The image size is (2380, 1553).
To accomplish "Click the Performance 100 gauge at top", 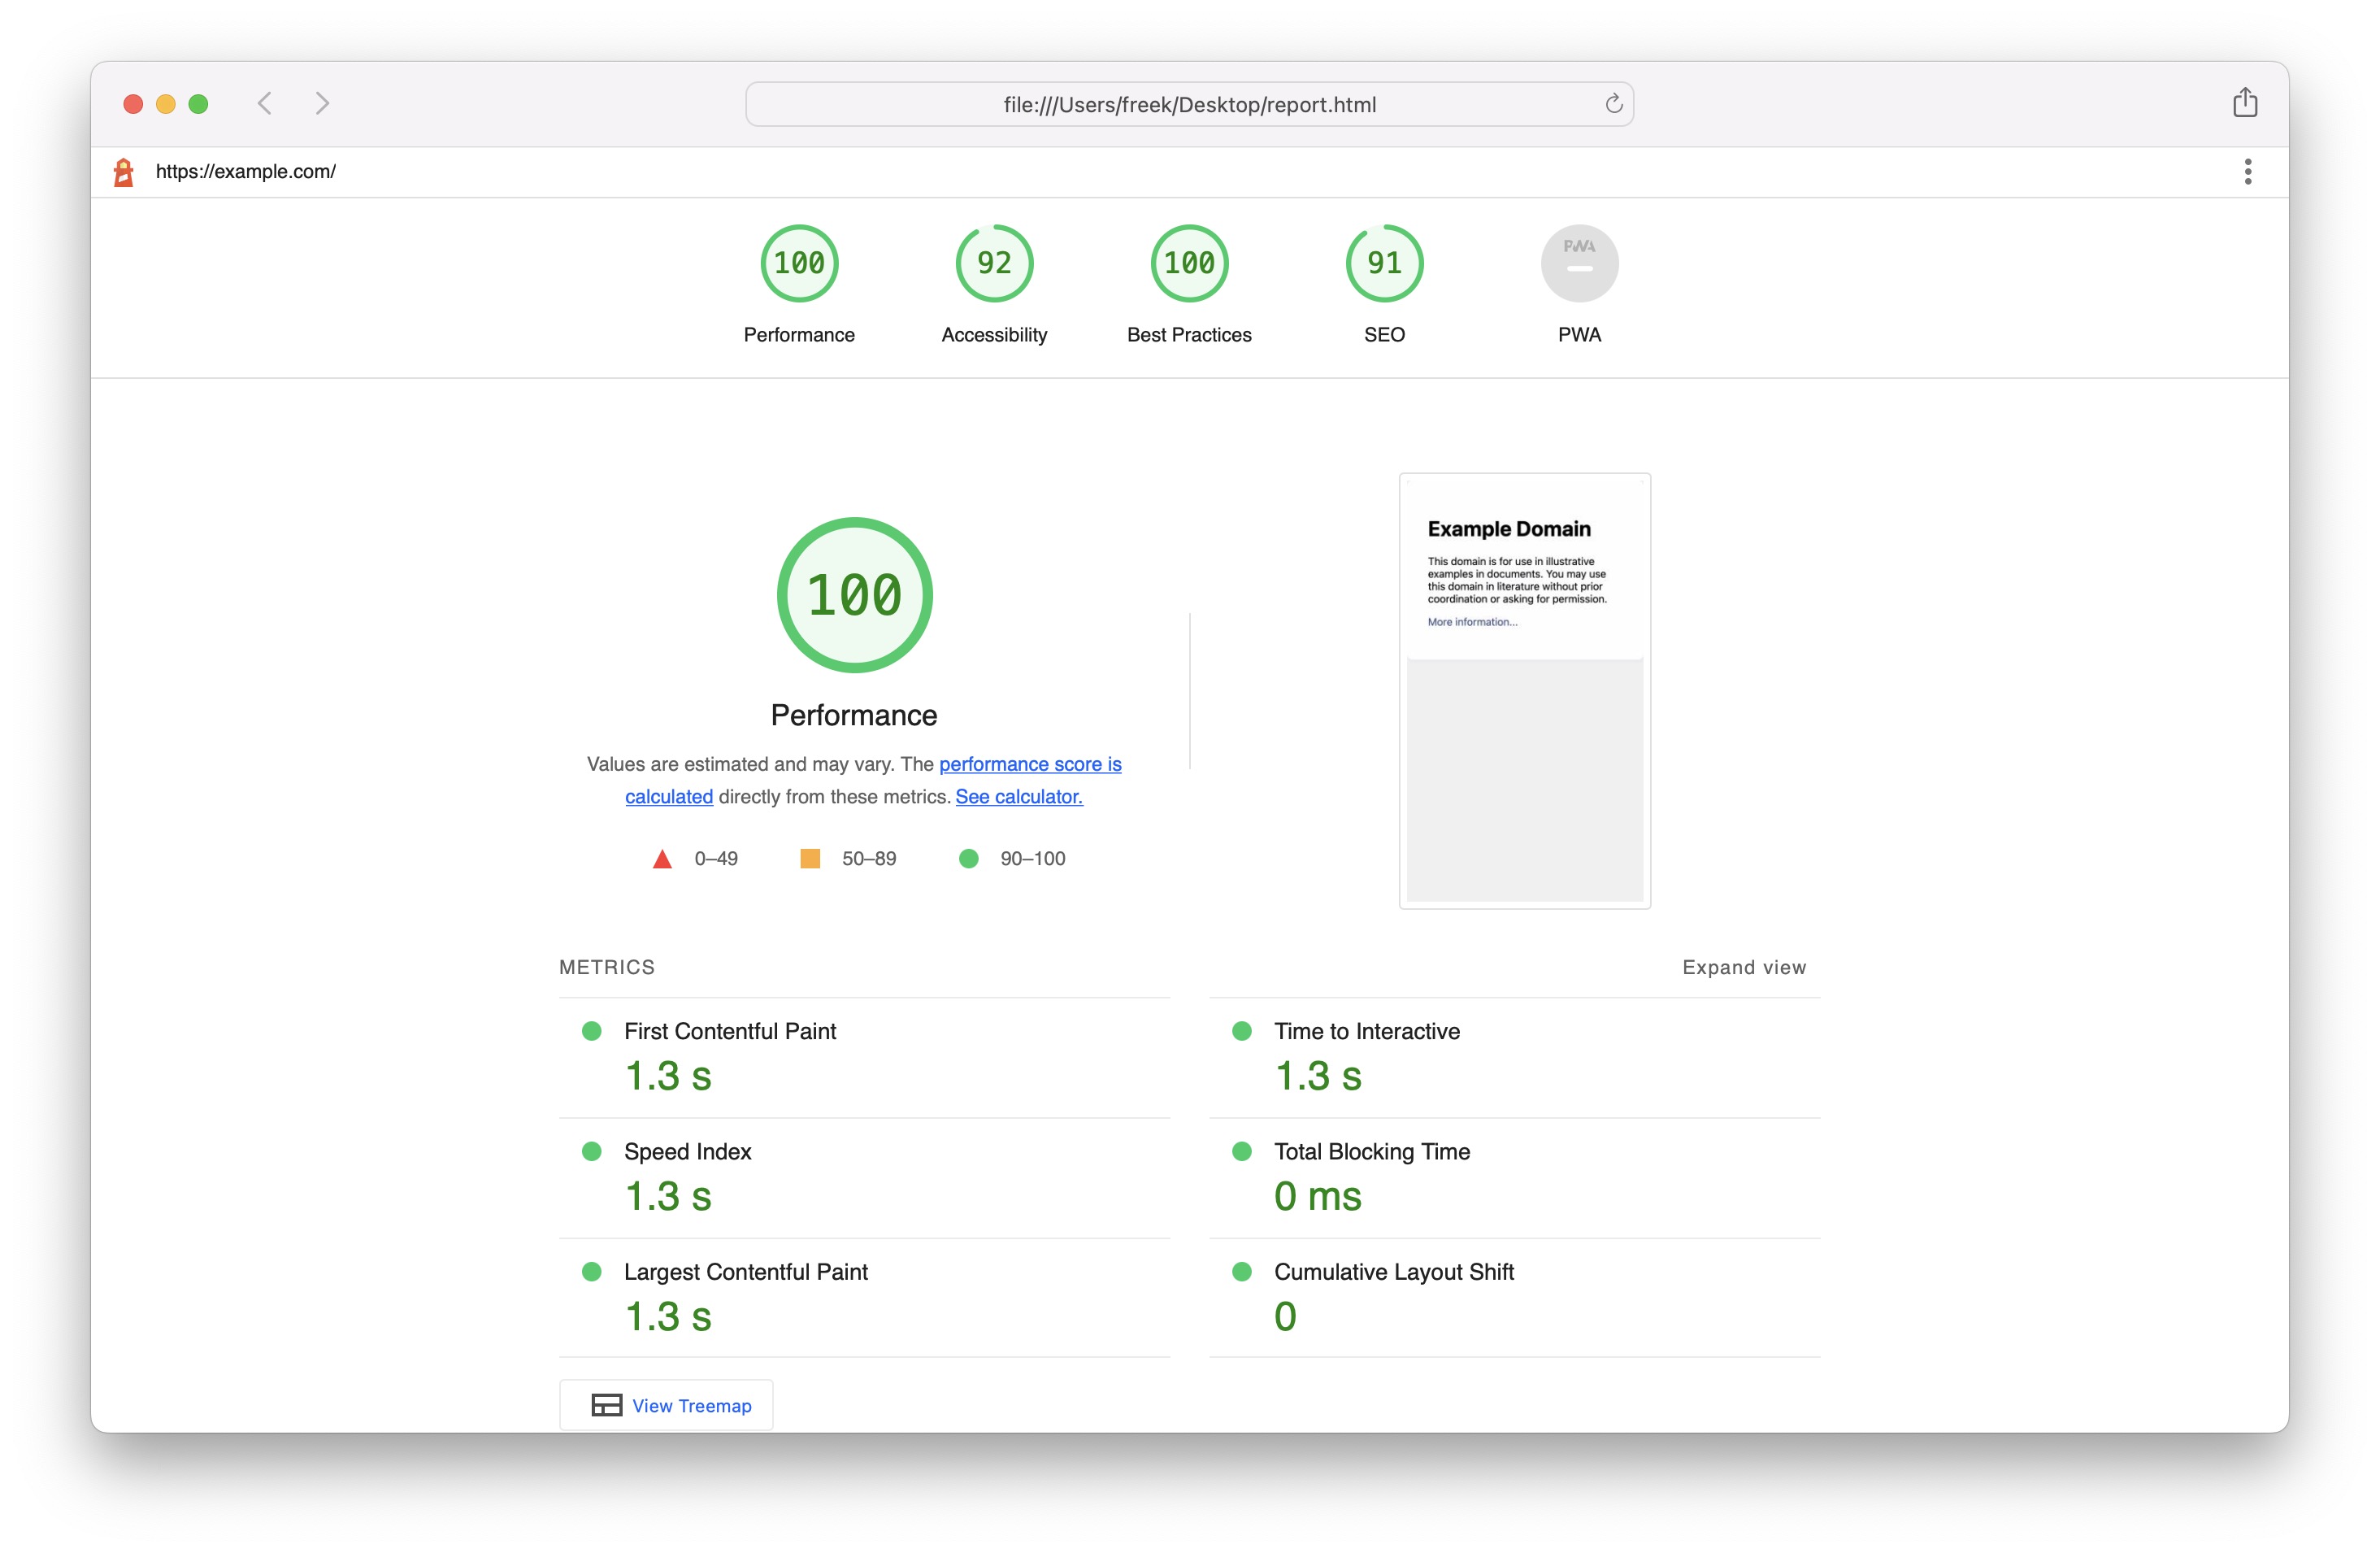I will pos(799,263).
